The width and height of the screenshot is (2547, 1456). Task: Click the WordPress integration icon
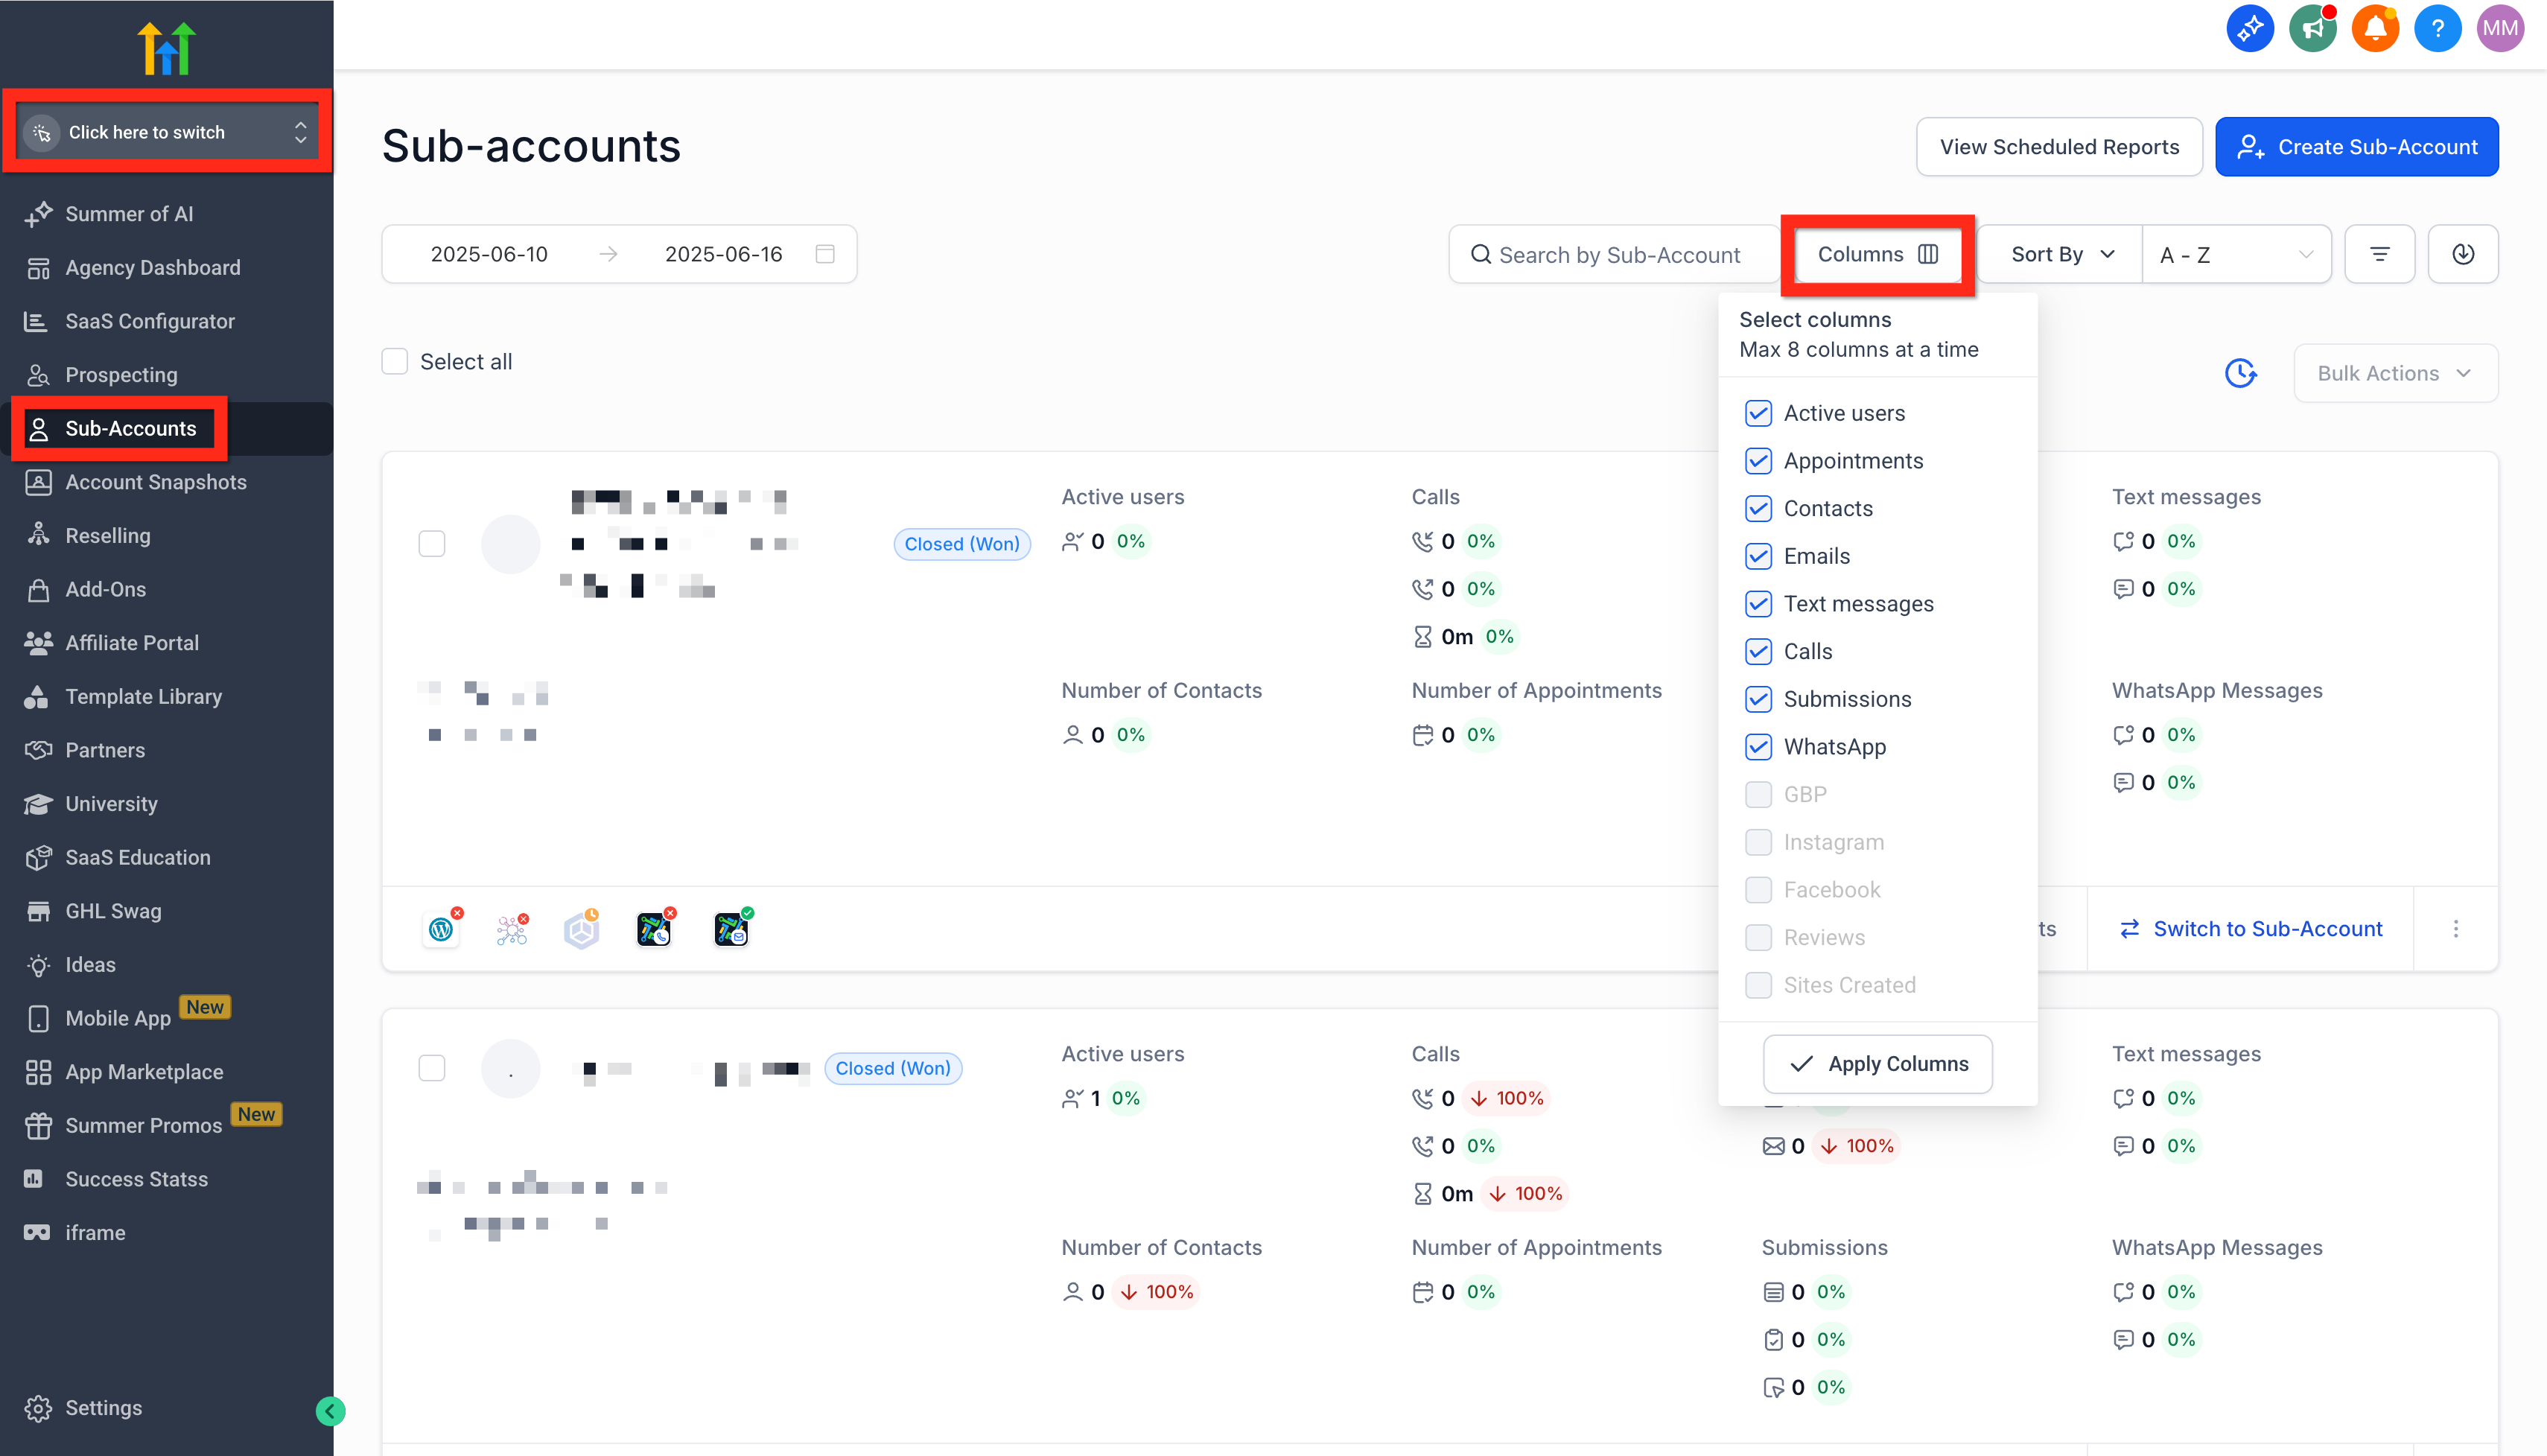[x=441, y=929]
